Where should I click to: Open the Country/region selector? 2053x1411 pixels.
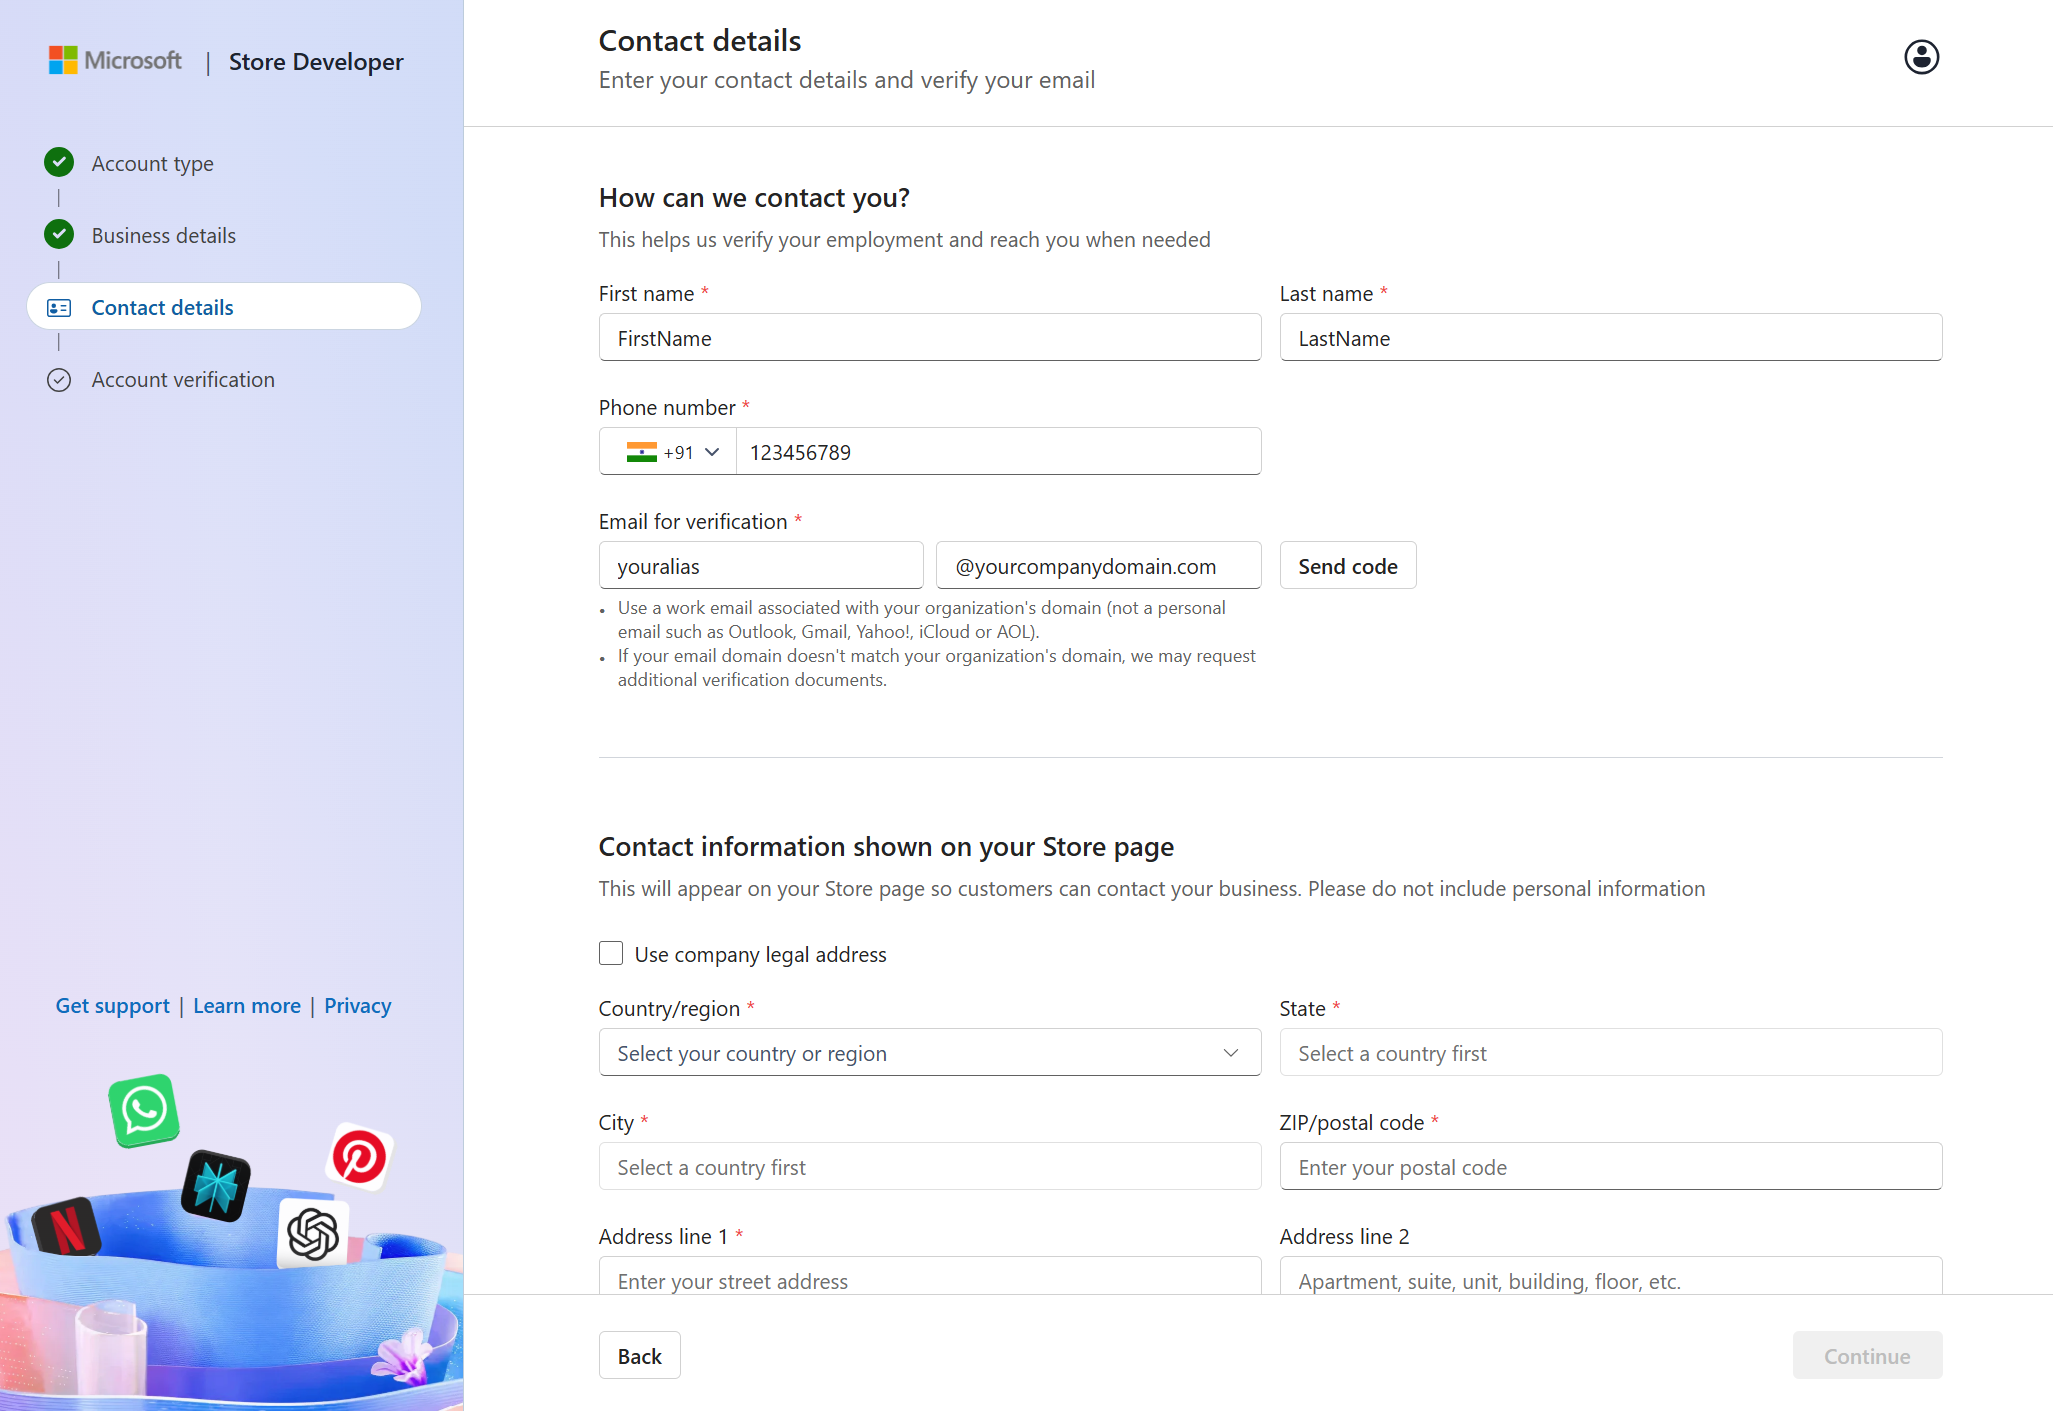click(929, 1052)
